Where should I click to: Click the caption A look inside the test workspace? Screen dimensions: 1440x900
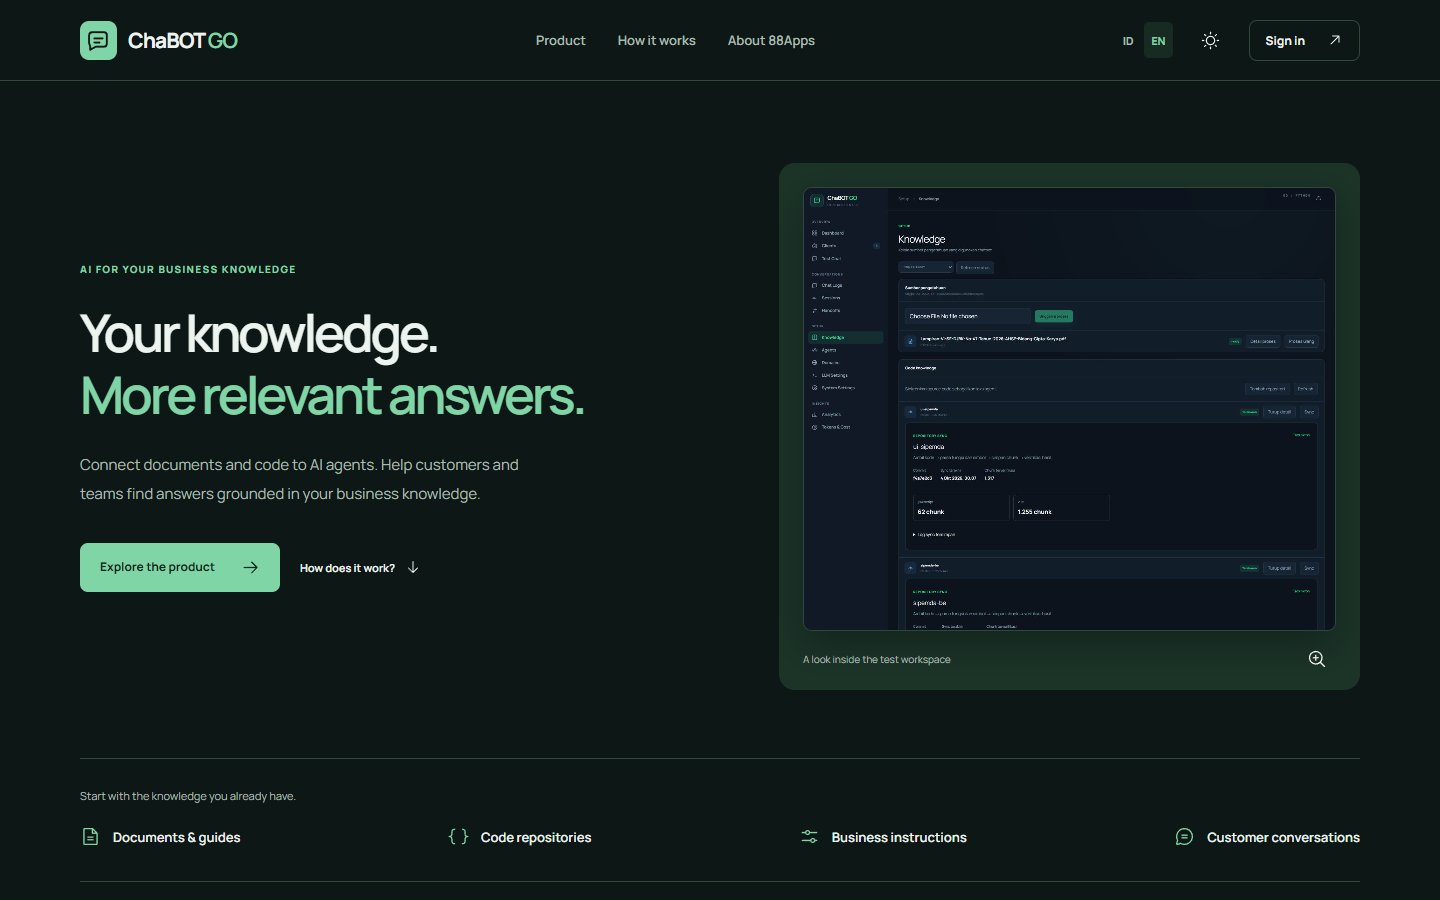pyautogui.click(x=876, y=660)
